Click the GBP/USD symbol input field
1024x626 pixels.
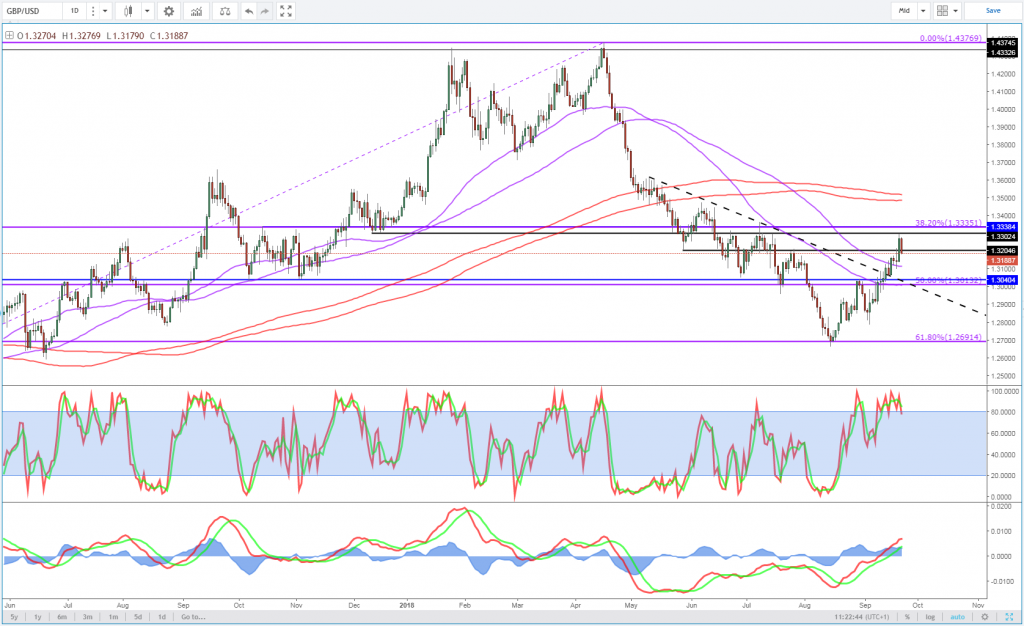point(30,11)
